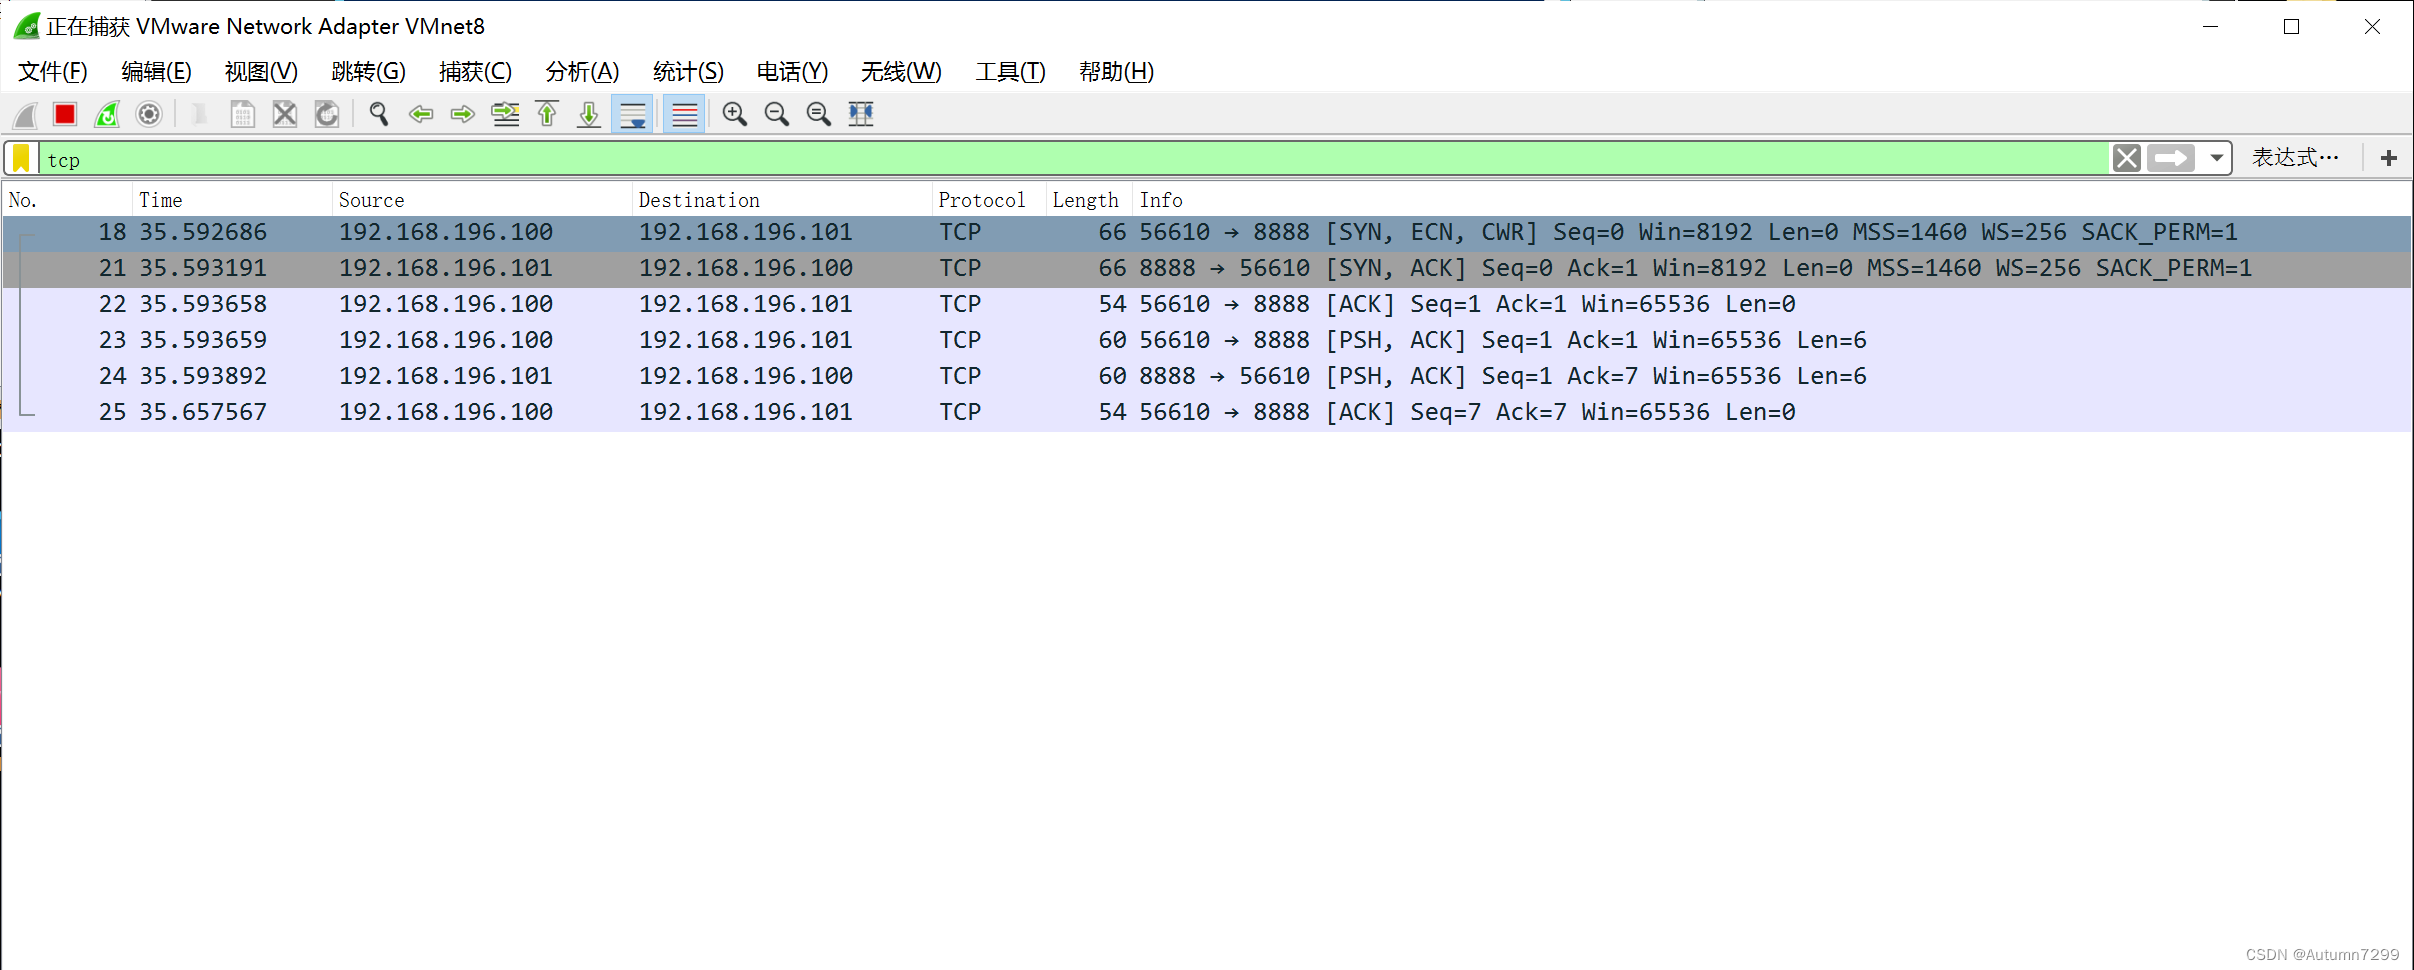Viewport: 2414px width, 970px height.
Task: Open the 无线(W) menu
Action: 901,72
